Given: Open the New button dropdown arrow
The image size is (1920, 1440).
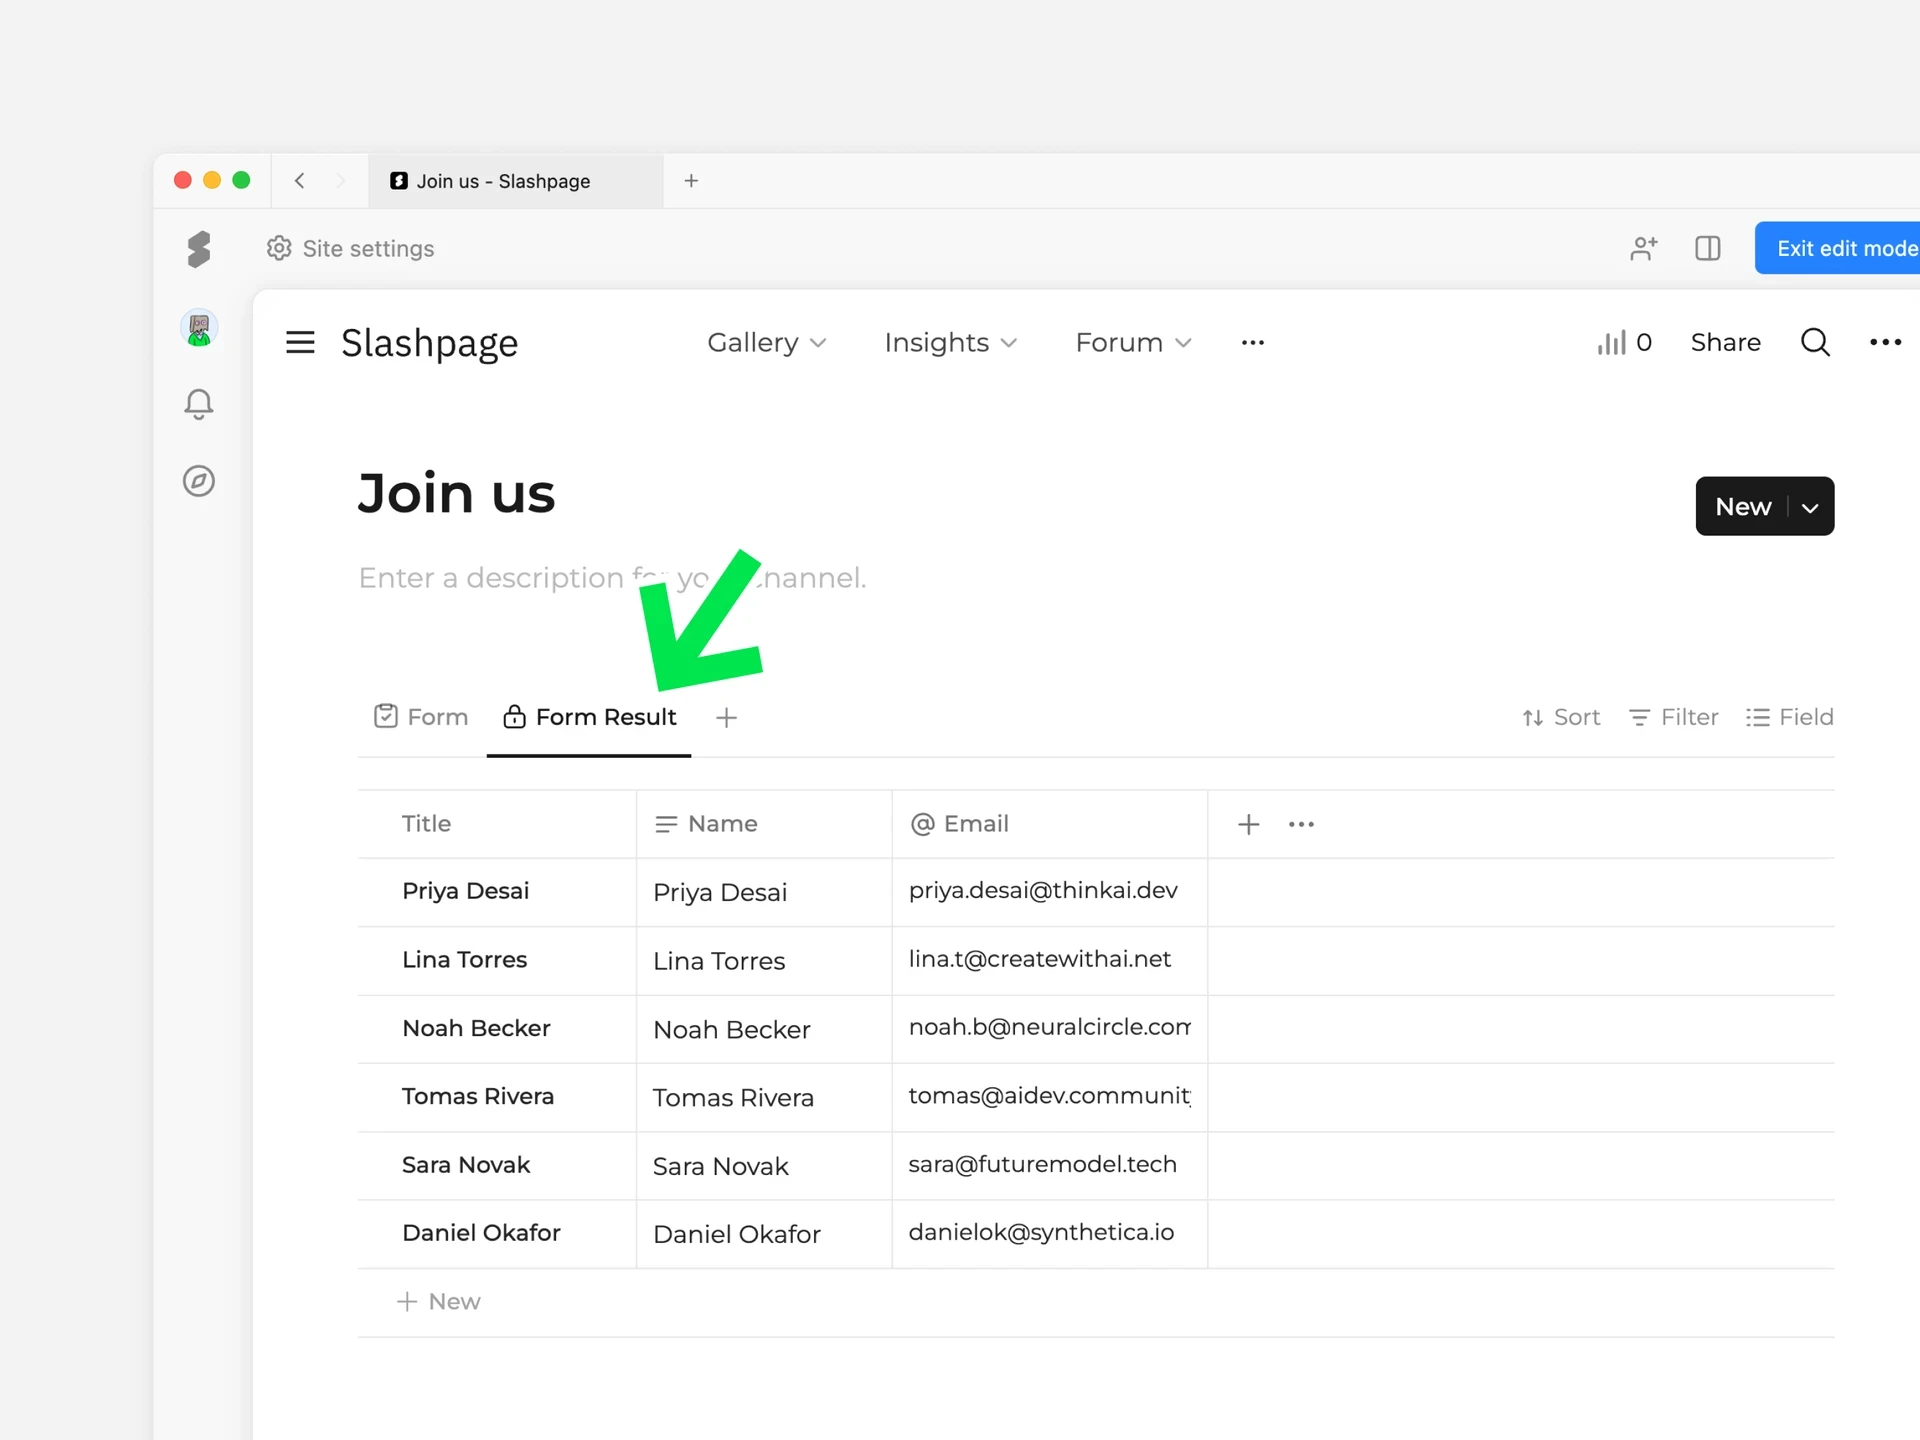Looking at the screenshot, I should (x=1810, y=508).
